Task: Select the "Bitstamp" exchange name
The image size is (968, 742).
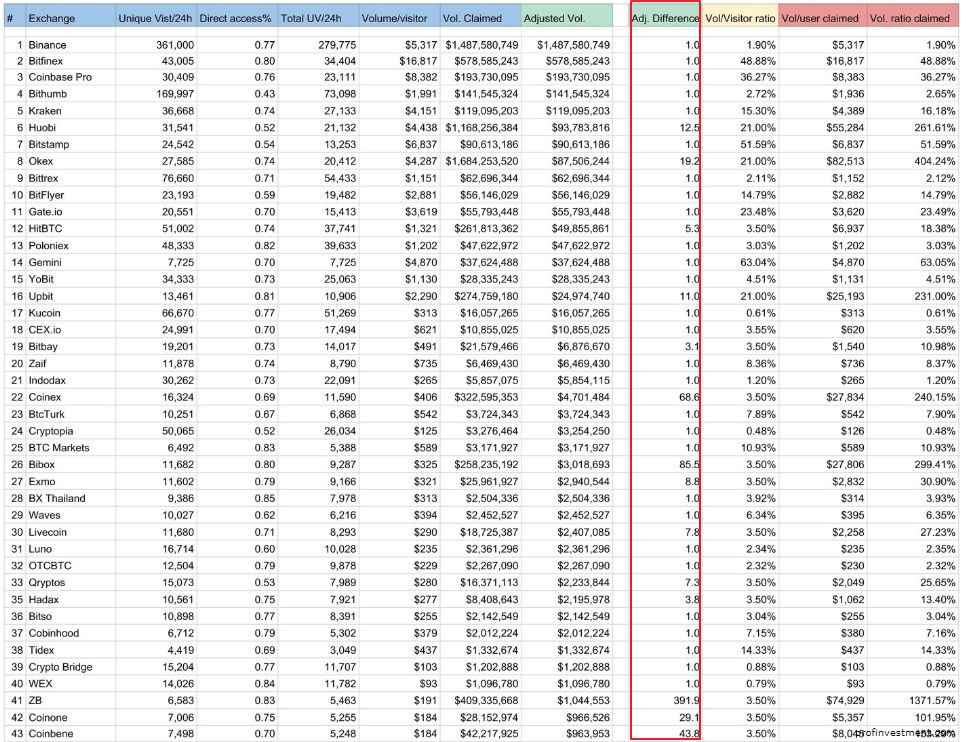Action: [49, 144]
